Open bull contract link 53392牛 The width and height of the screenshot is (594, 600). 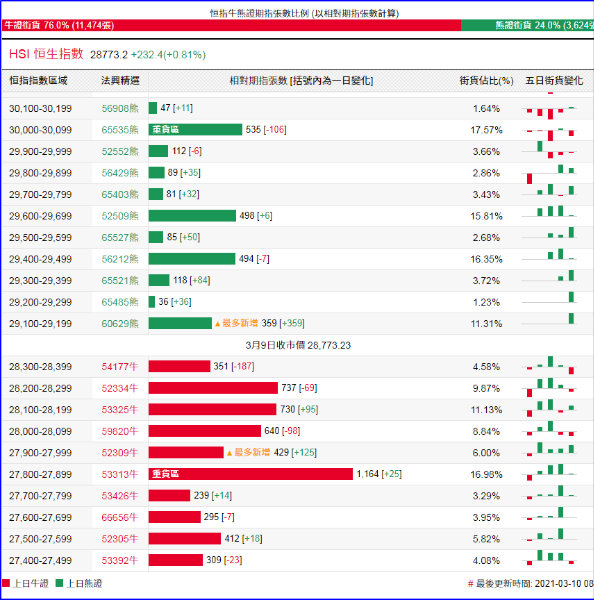click(119, 561)
